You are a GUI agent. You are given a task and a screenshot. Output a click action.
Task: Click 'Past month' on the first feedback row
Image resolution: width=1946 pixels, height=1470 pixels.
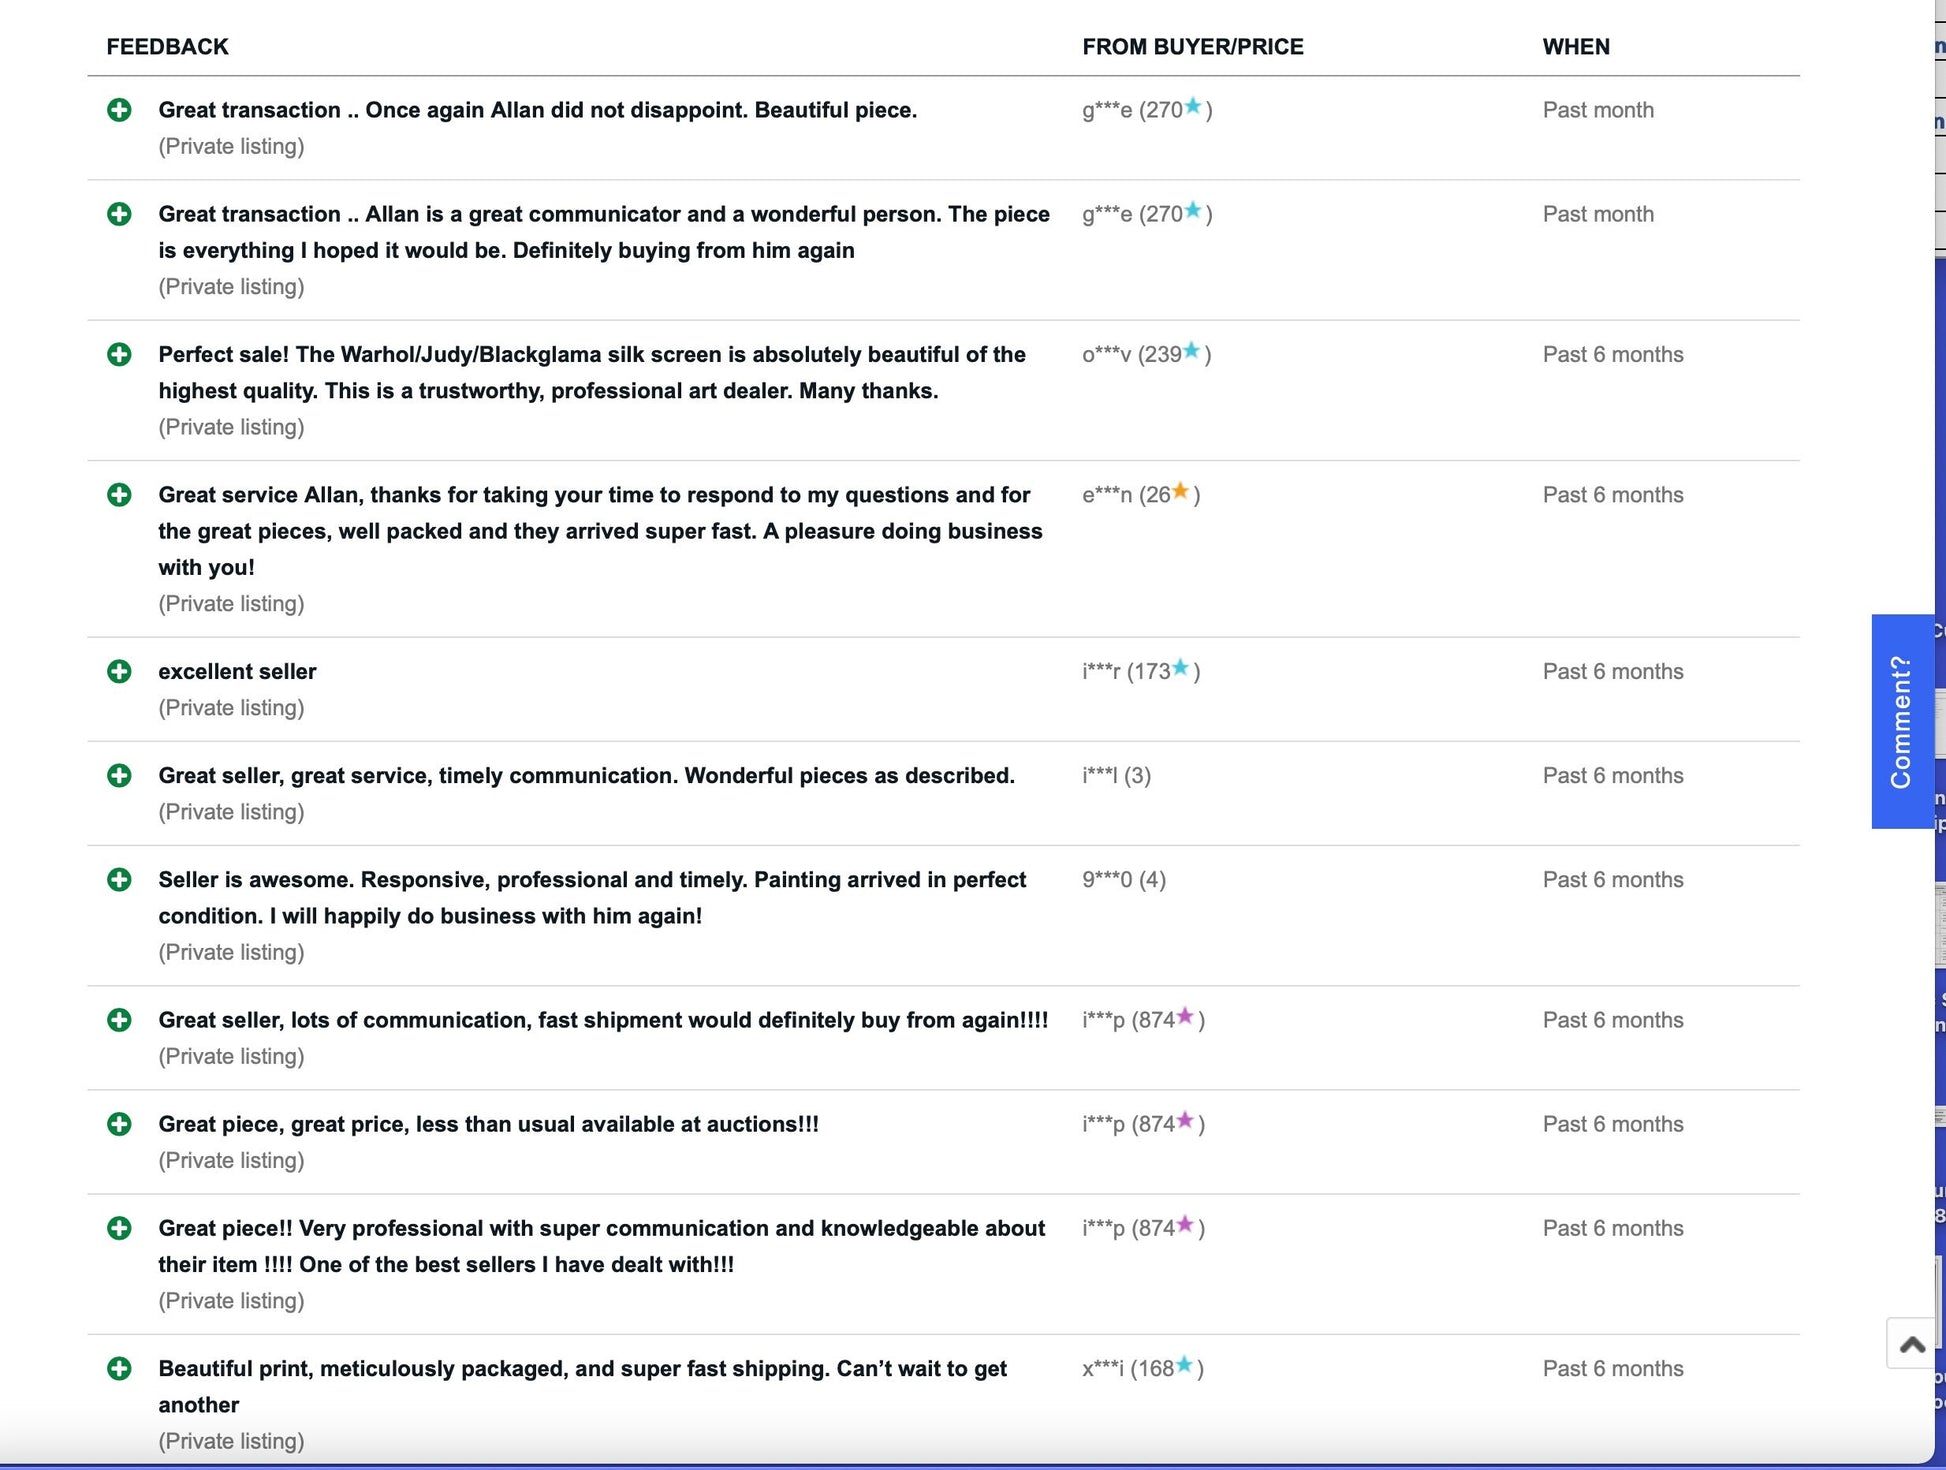tap(1597, 110)
